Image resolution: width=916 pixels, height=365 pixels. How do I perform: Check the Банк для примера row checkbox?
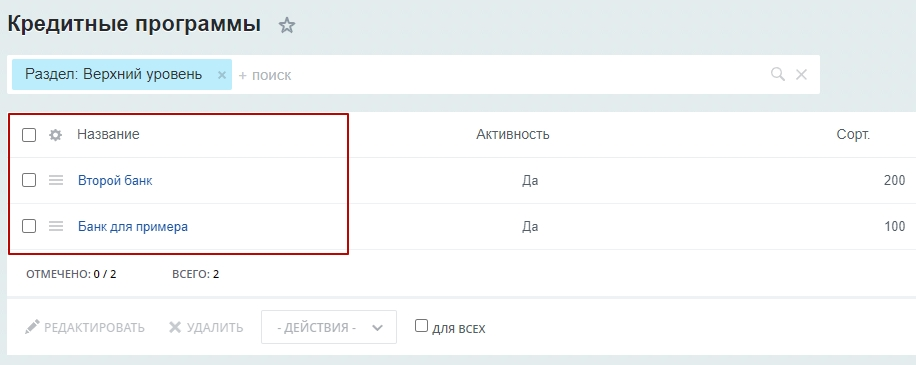coord(29,225)
